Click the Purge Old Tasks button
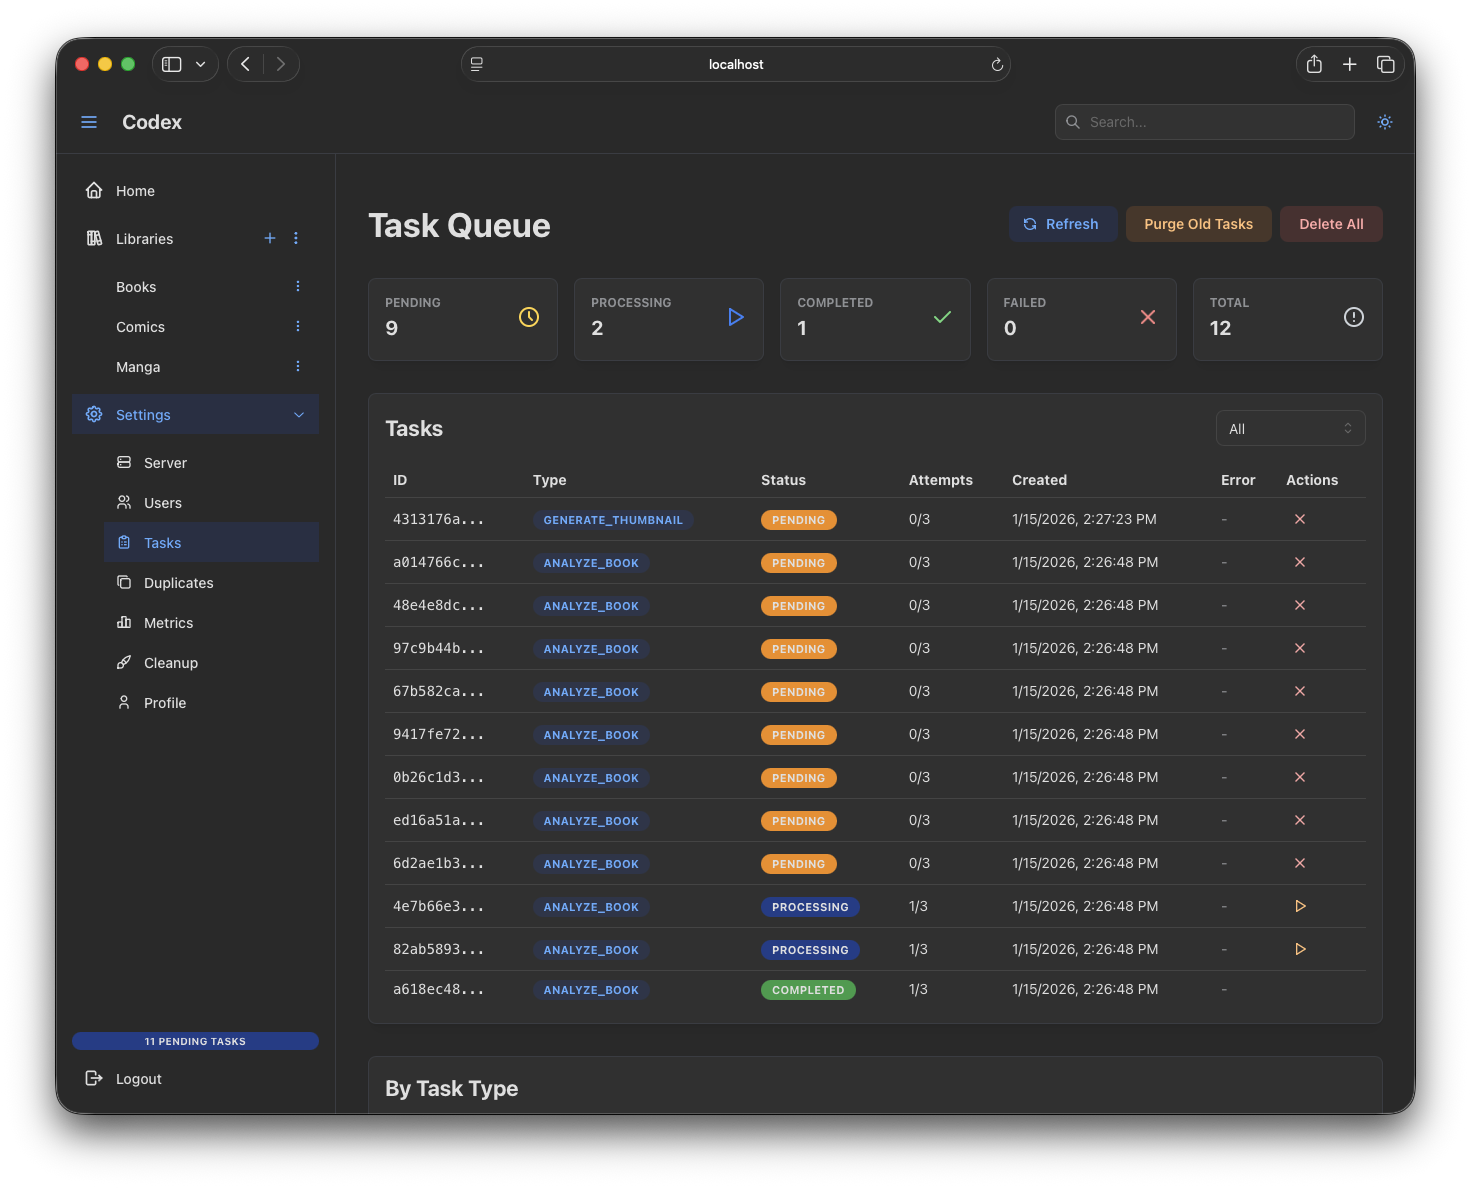This screenshot has width=1471, height=1188. tap(1197, 224)
